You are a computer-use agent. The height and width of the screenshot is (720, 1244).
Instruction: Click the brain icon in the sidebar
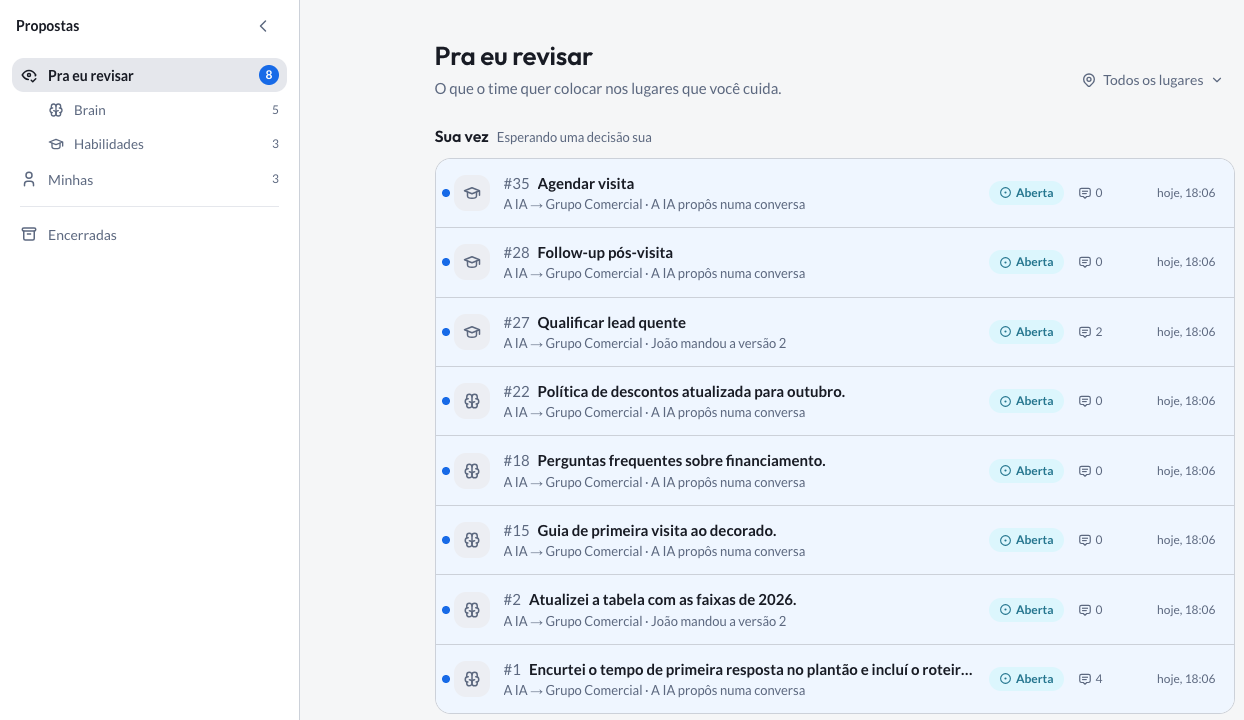point(56,110)
